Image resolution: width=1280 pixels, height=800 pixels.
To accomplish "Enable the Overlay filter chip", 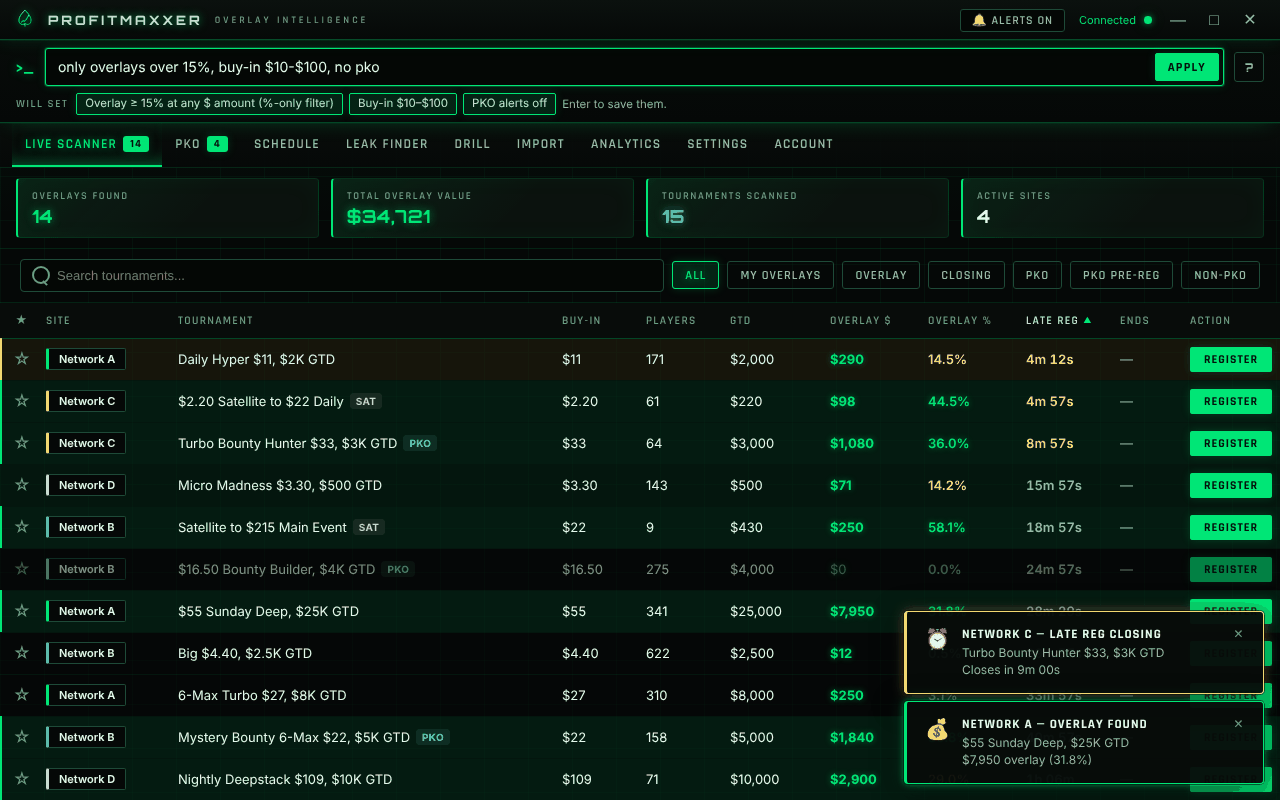I will click(x=881, y=275).
